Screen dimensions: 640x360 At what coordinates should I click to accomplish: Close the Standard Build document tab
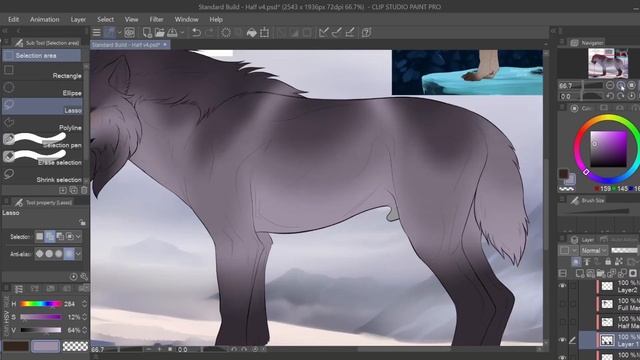pyautogui.click(x=165, y=44)
